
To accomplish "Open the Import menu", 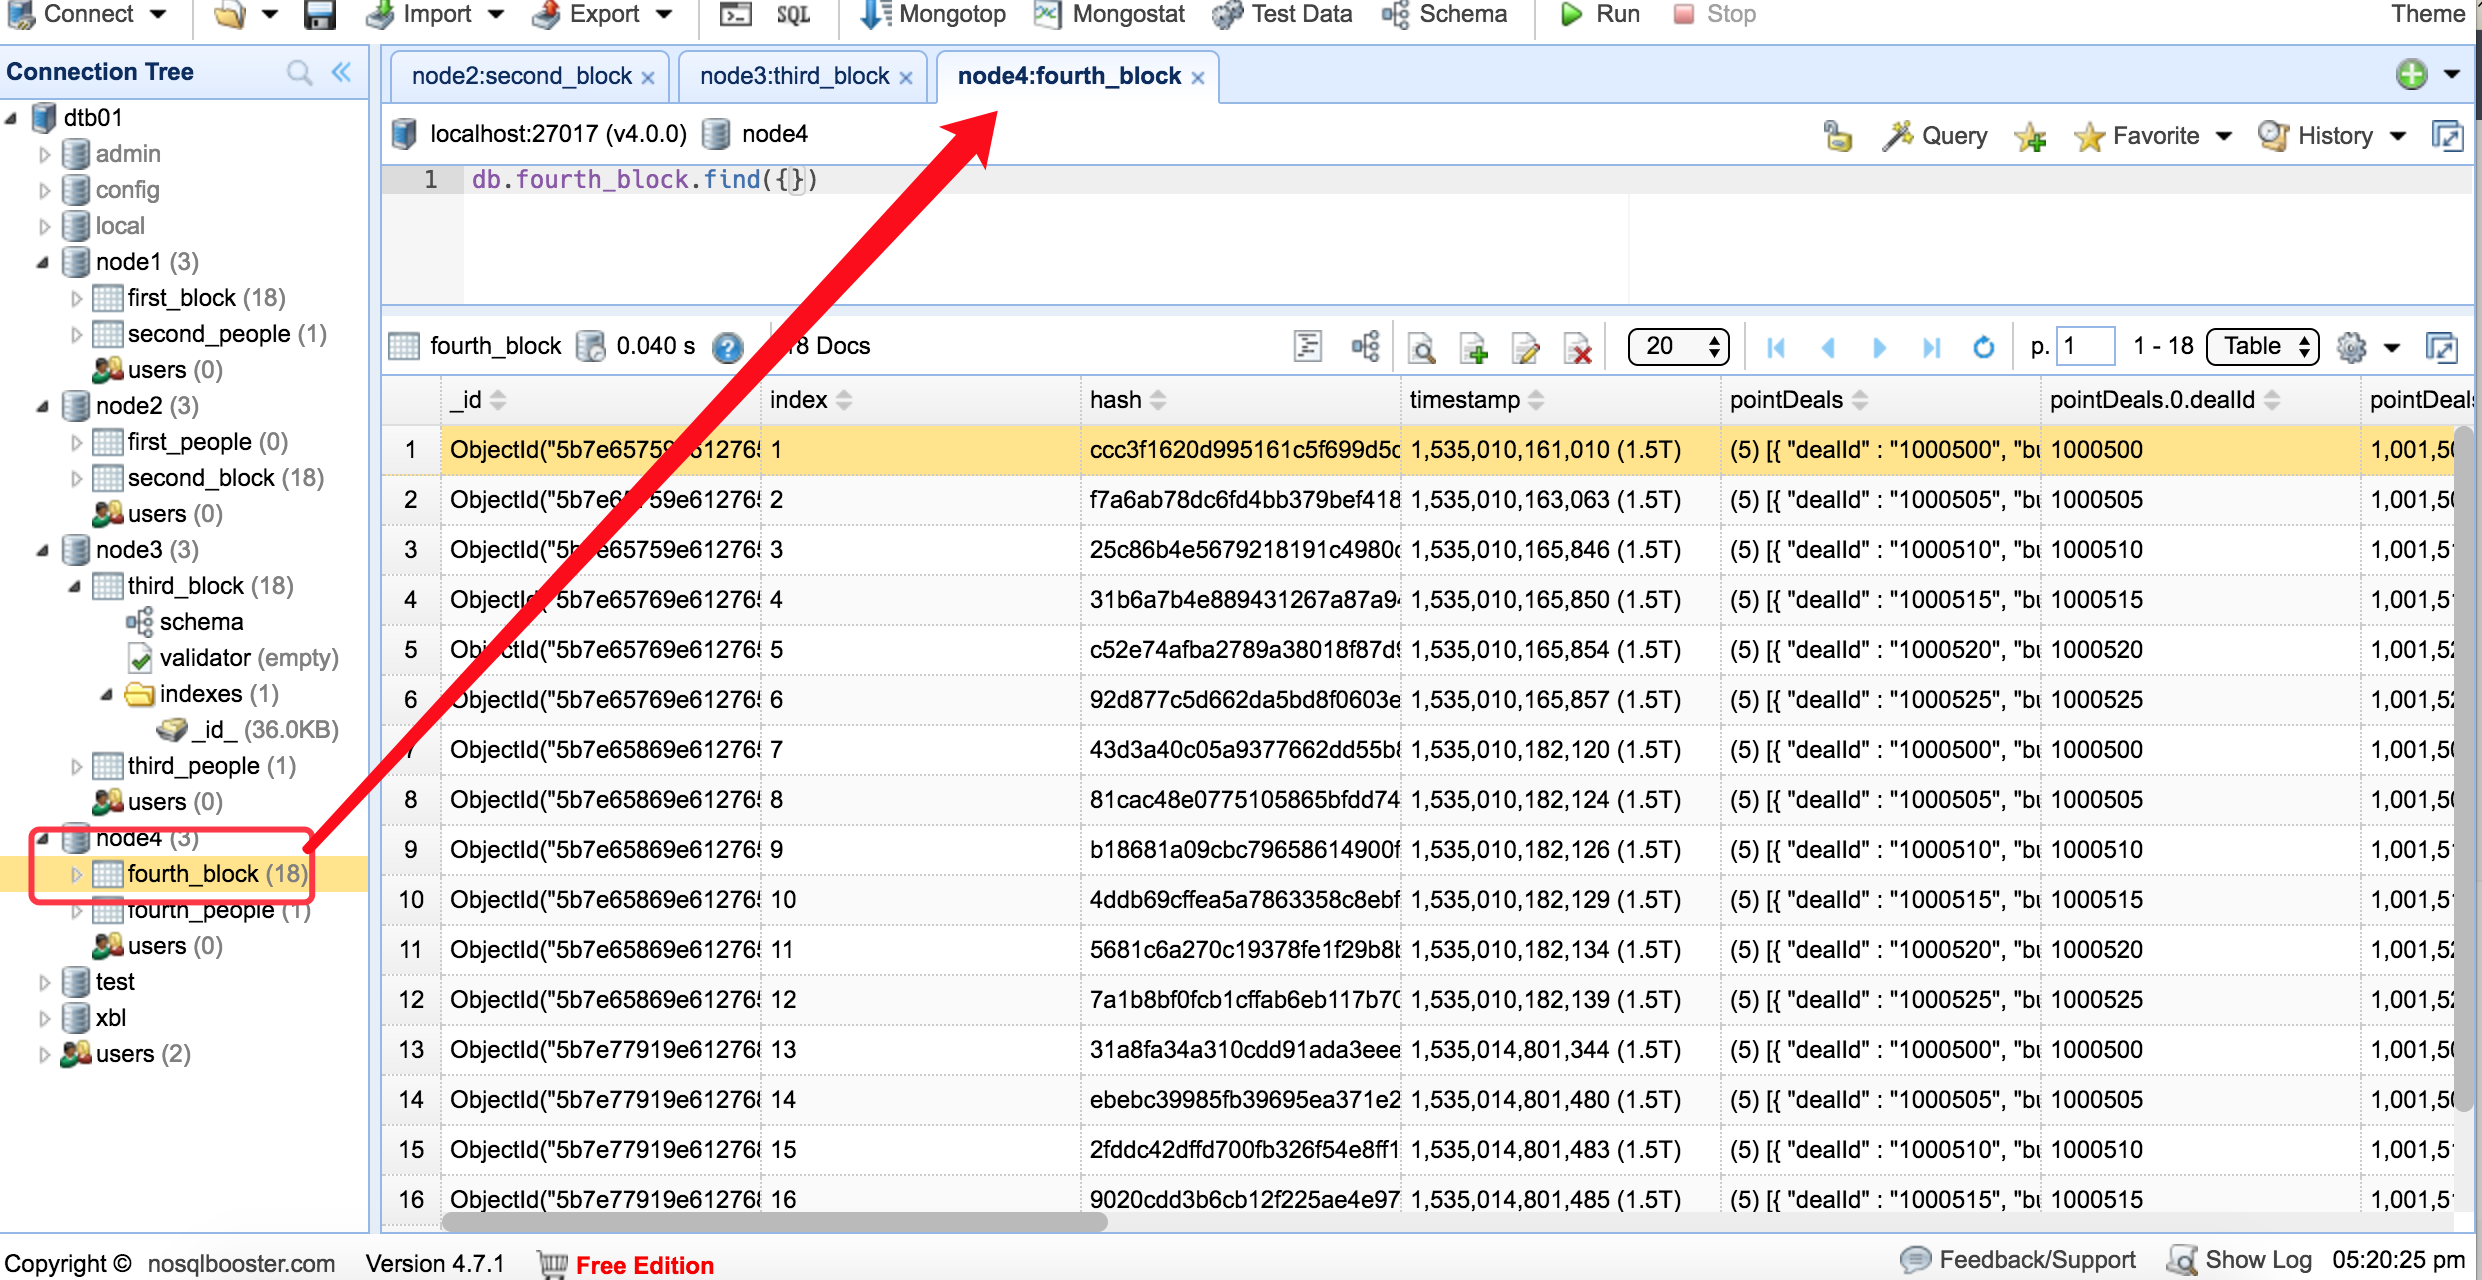I will 435,14.
